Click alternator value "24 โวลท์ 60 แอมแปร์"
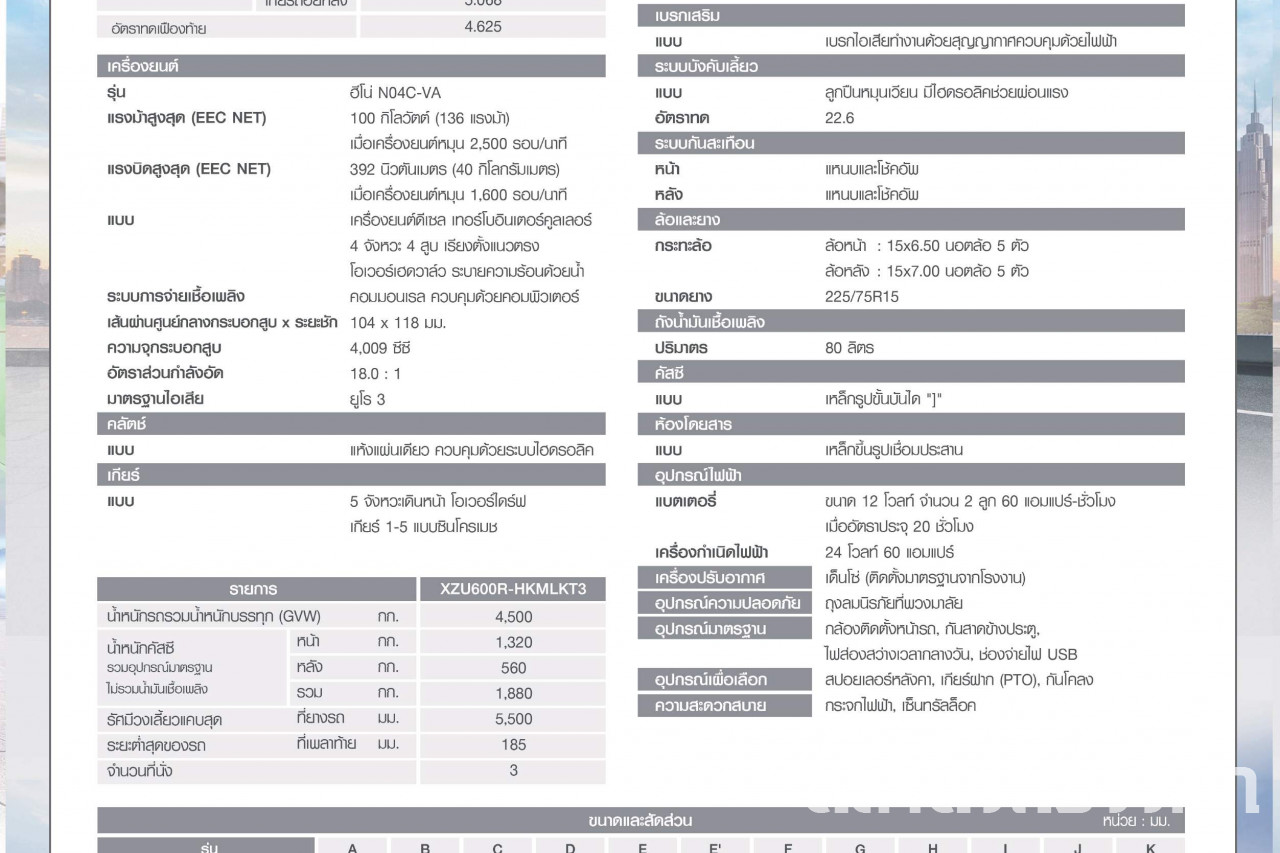The width and height of the screenshot is (1280, 853). (890, 552)
